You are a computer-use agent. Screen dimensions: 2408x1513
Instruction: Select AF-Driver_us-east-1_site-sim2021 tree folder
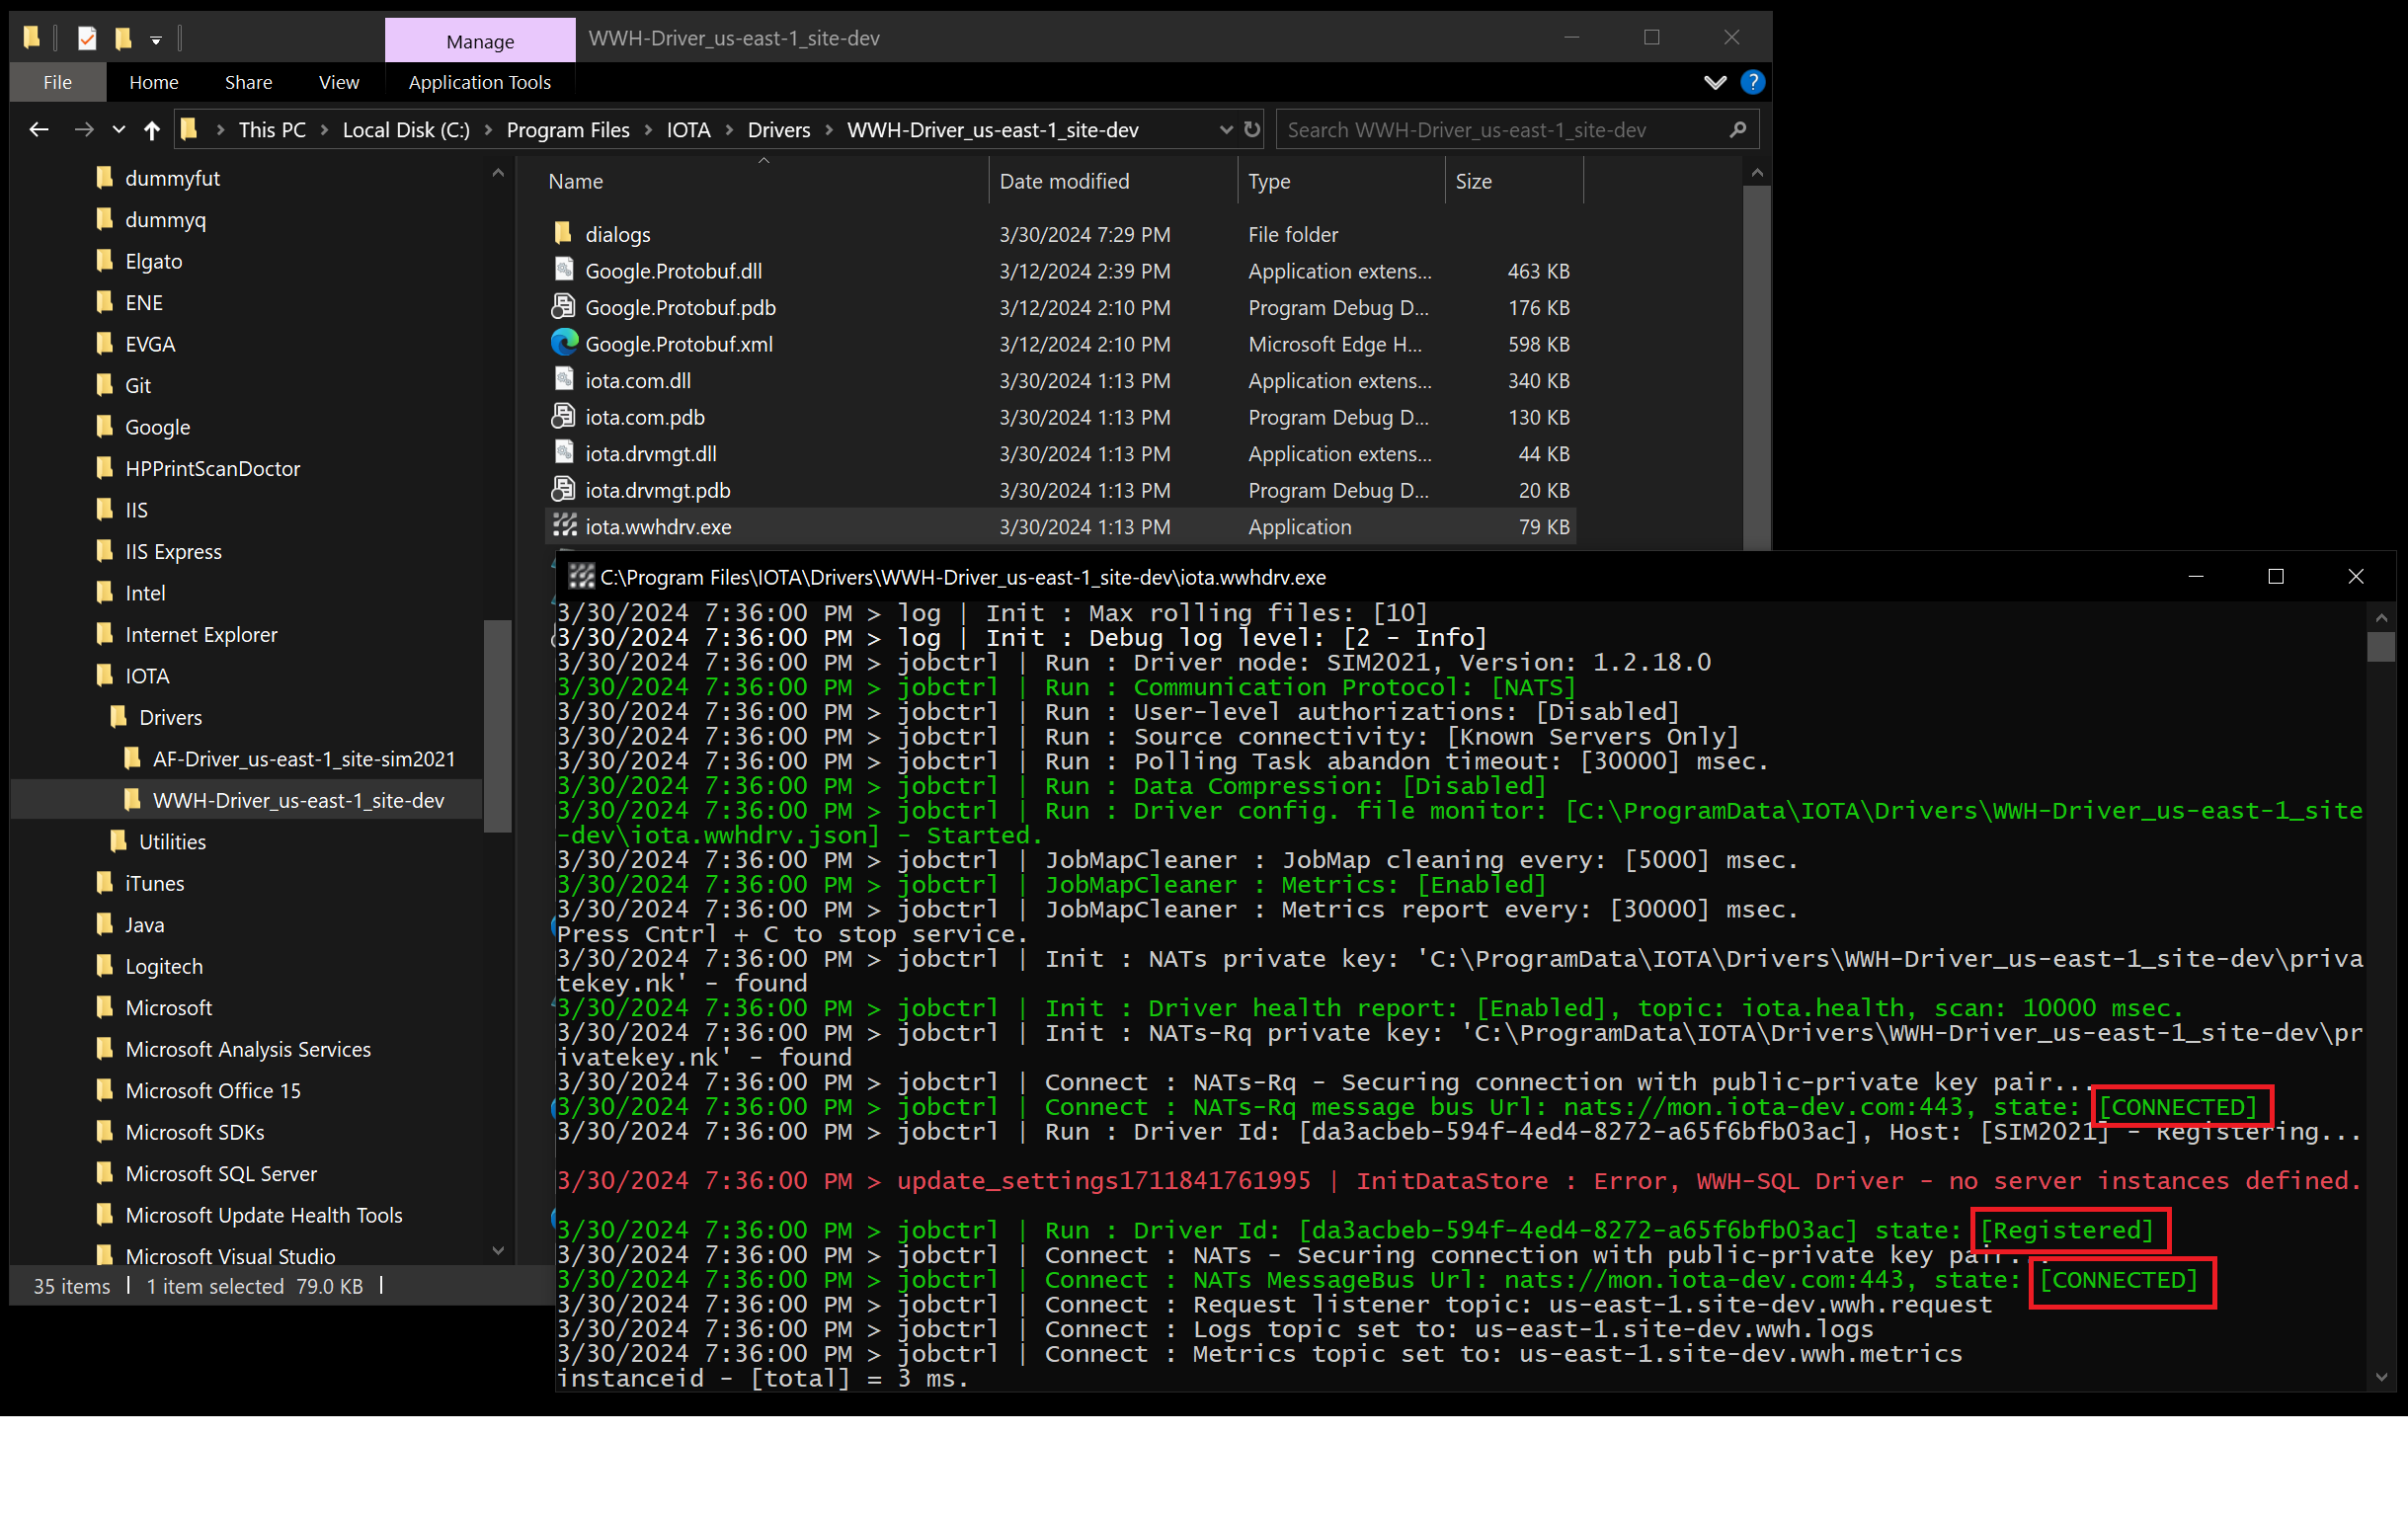click(x=303, y=759)
